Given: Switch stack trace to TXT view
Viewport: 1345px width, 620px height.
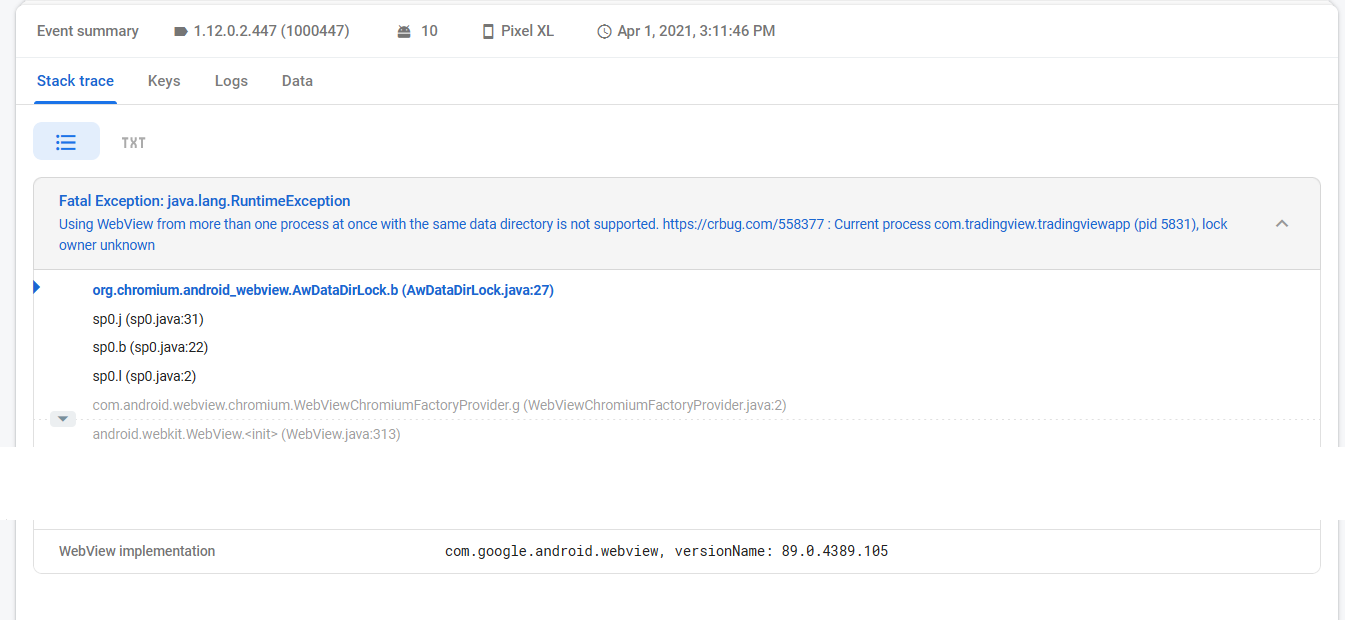Looking at the screenshot, I should click(134, 143).
